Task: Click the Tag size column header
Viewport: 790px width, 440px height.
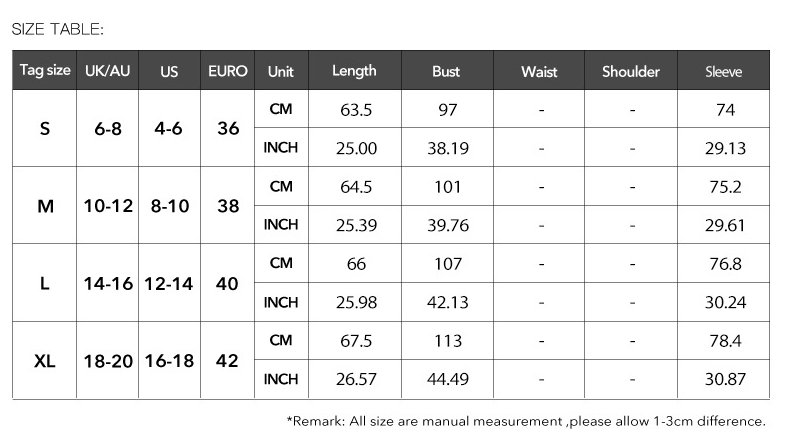Action: click(45, 70)
